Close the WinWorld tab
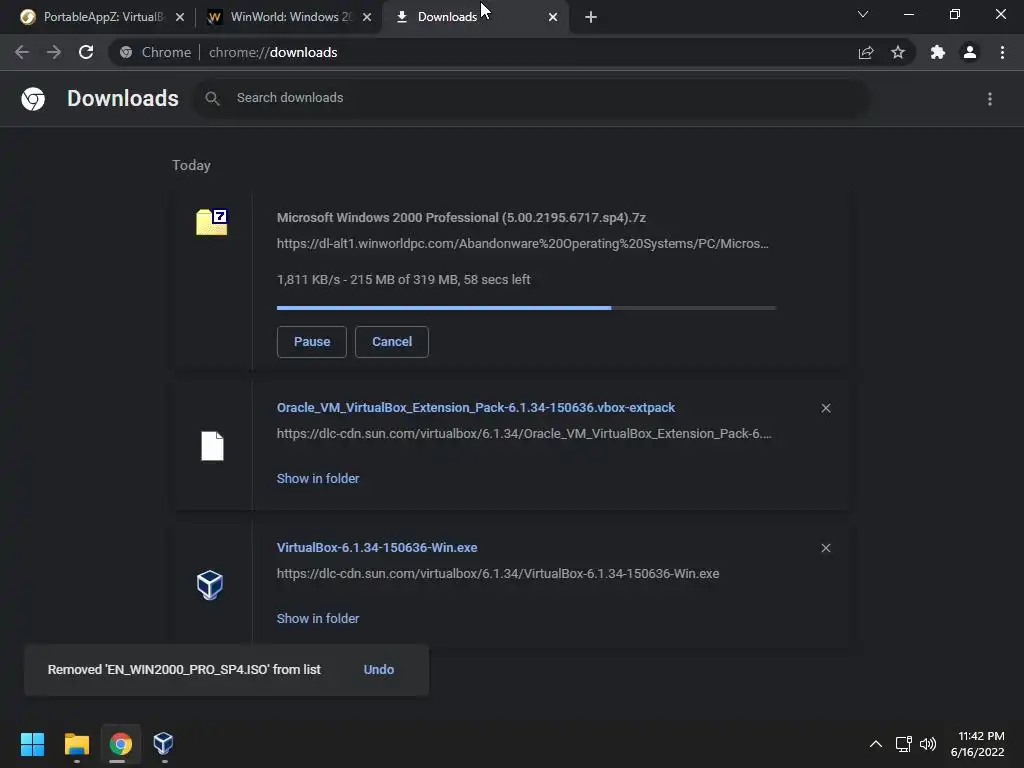This screenshot has width=1024, height=768. coord(367,17)
